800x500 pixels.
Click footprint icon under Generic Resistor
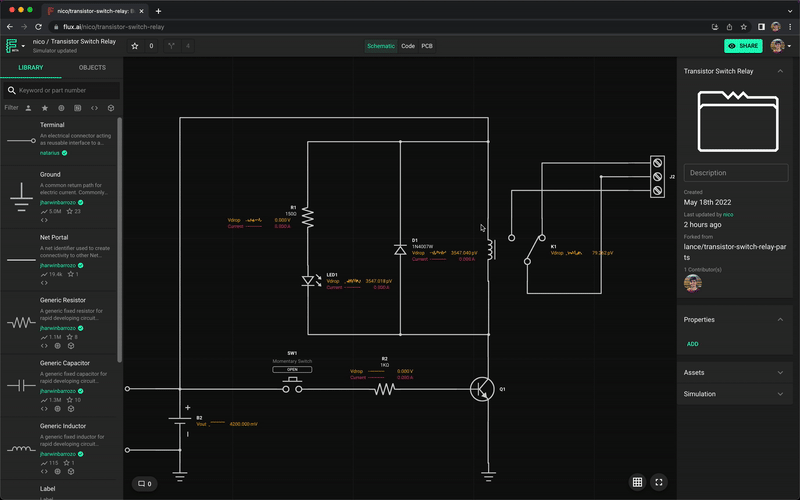tap(57, 346)
